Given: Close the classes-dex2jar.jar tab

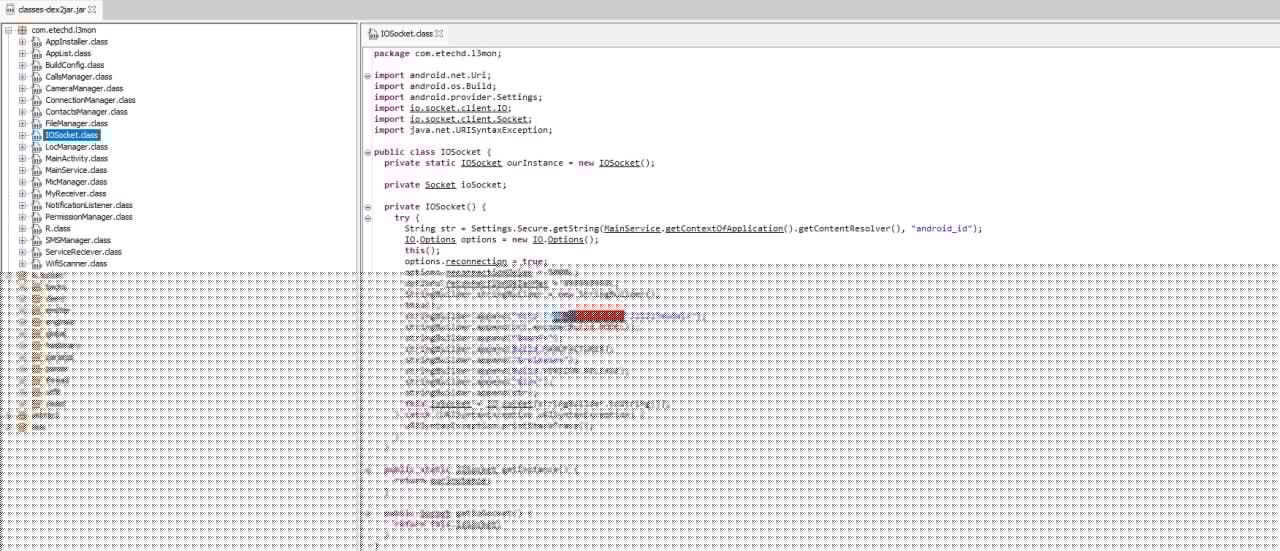Looking at the screenshot, I should 92,9.
